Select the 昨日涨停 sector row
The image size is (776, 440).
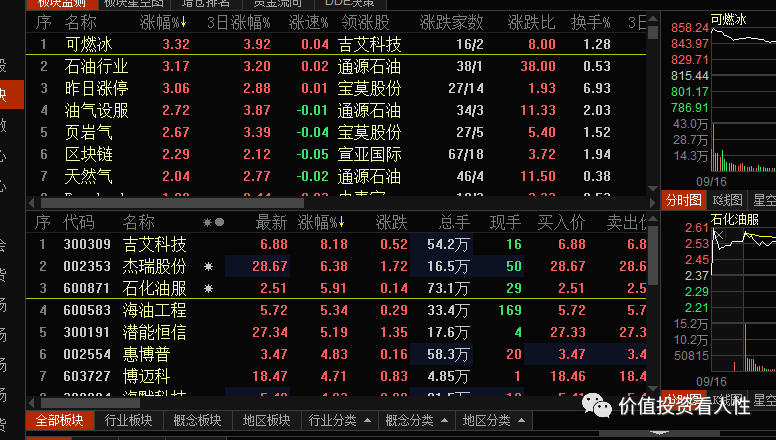[336, 88]
